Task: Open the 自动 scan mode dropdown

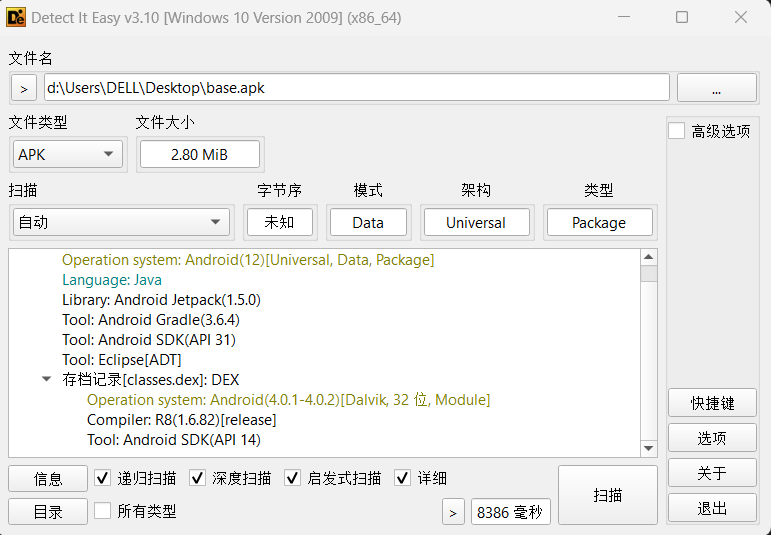Action: pos(121,222)
